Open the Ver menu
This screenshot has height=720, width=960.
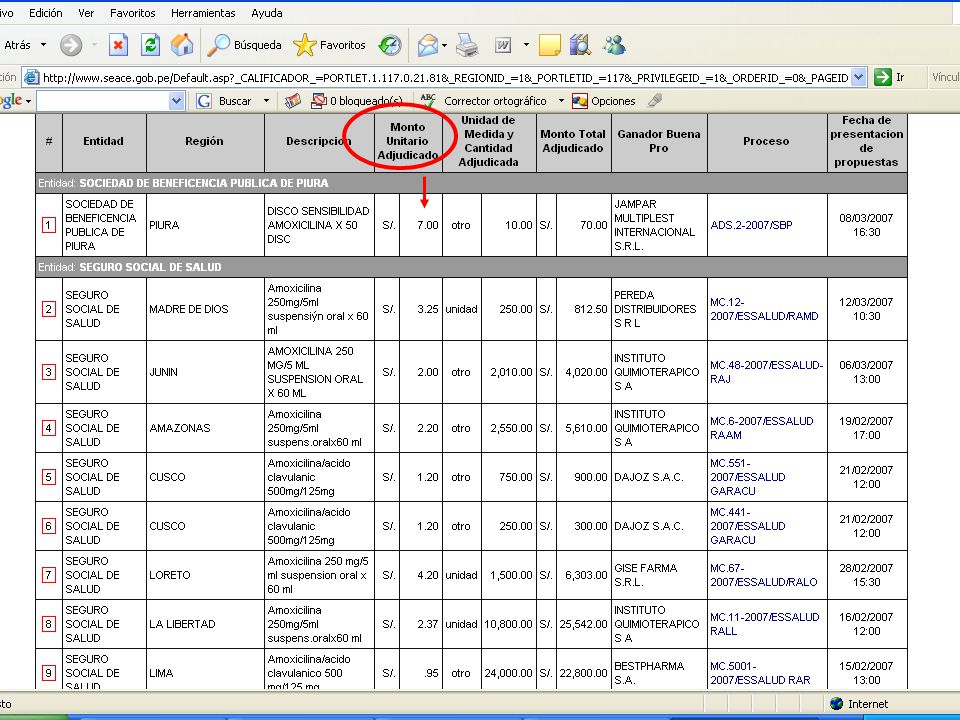point(86,13)
